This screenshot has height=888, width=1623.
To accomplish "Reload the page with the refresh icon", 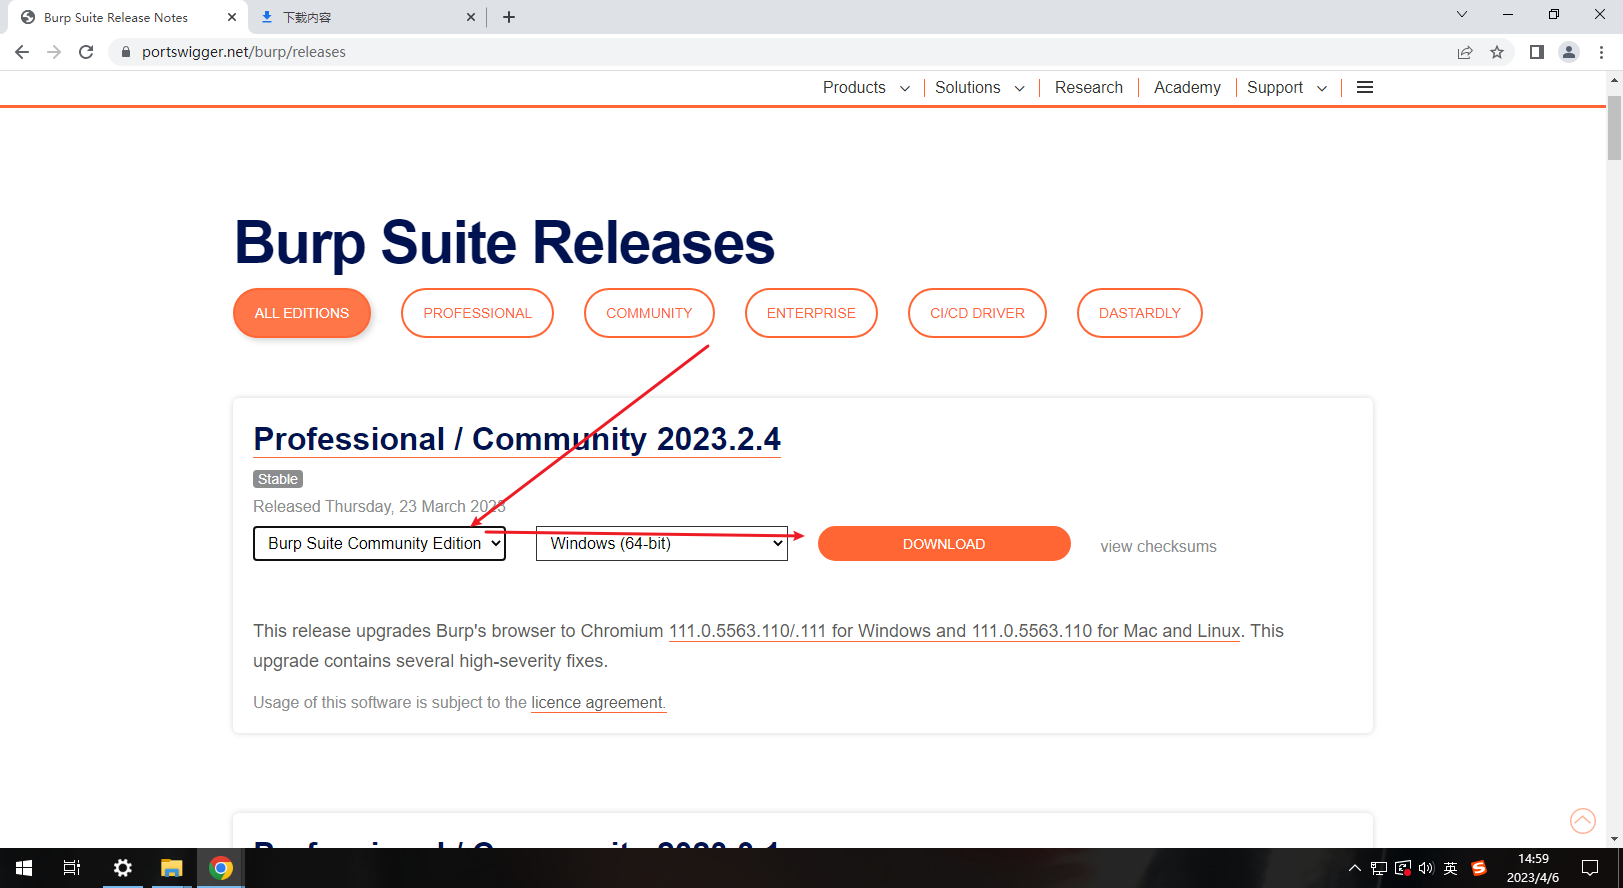I will tap(86, 52).
